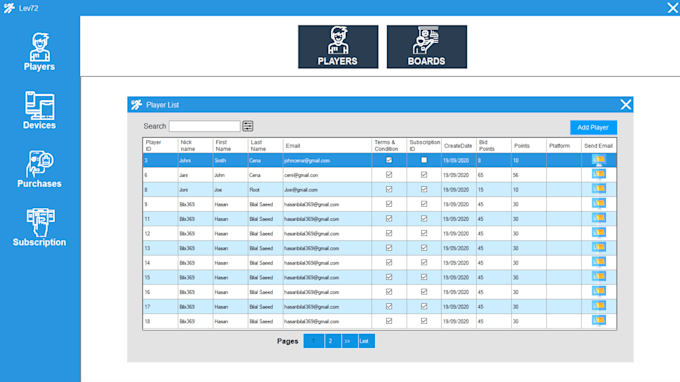680x382 pixels.
Task: Click the BOARDS tile button
Action: pos(427,47)
